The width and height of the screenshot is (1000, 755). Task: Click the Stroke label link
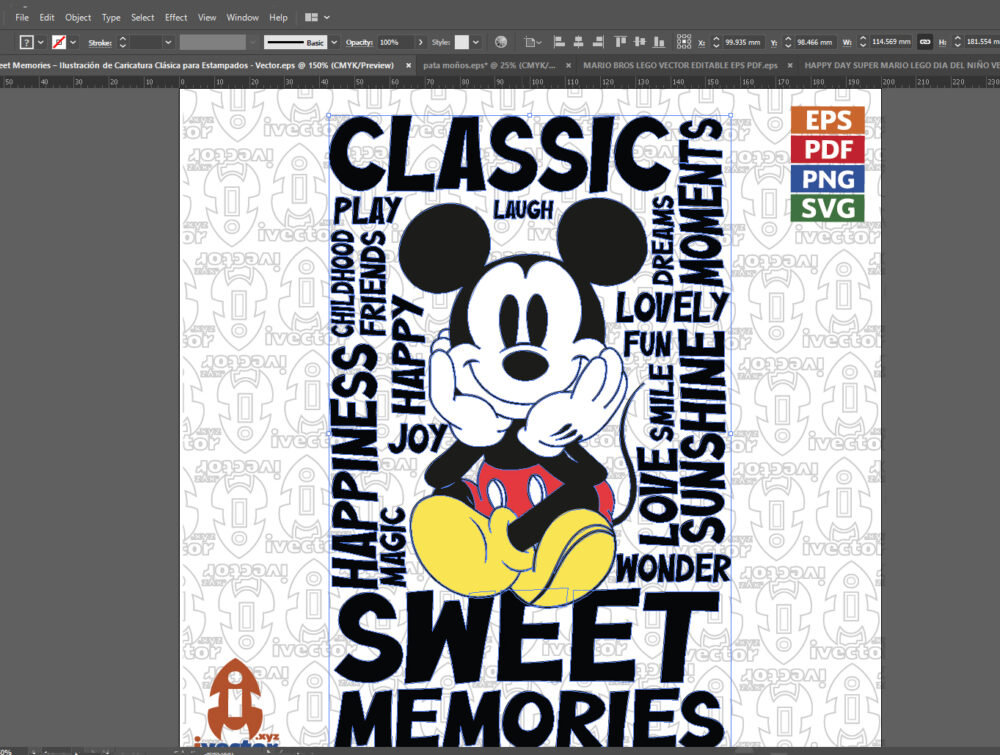[x=100, y=43]
